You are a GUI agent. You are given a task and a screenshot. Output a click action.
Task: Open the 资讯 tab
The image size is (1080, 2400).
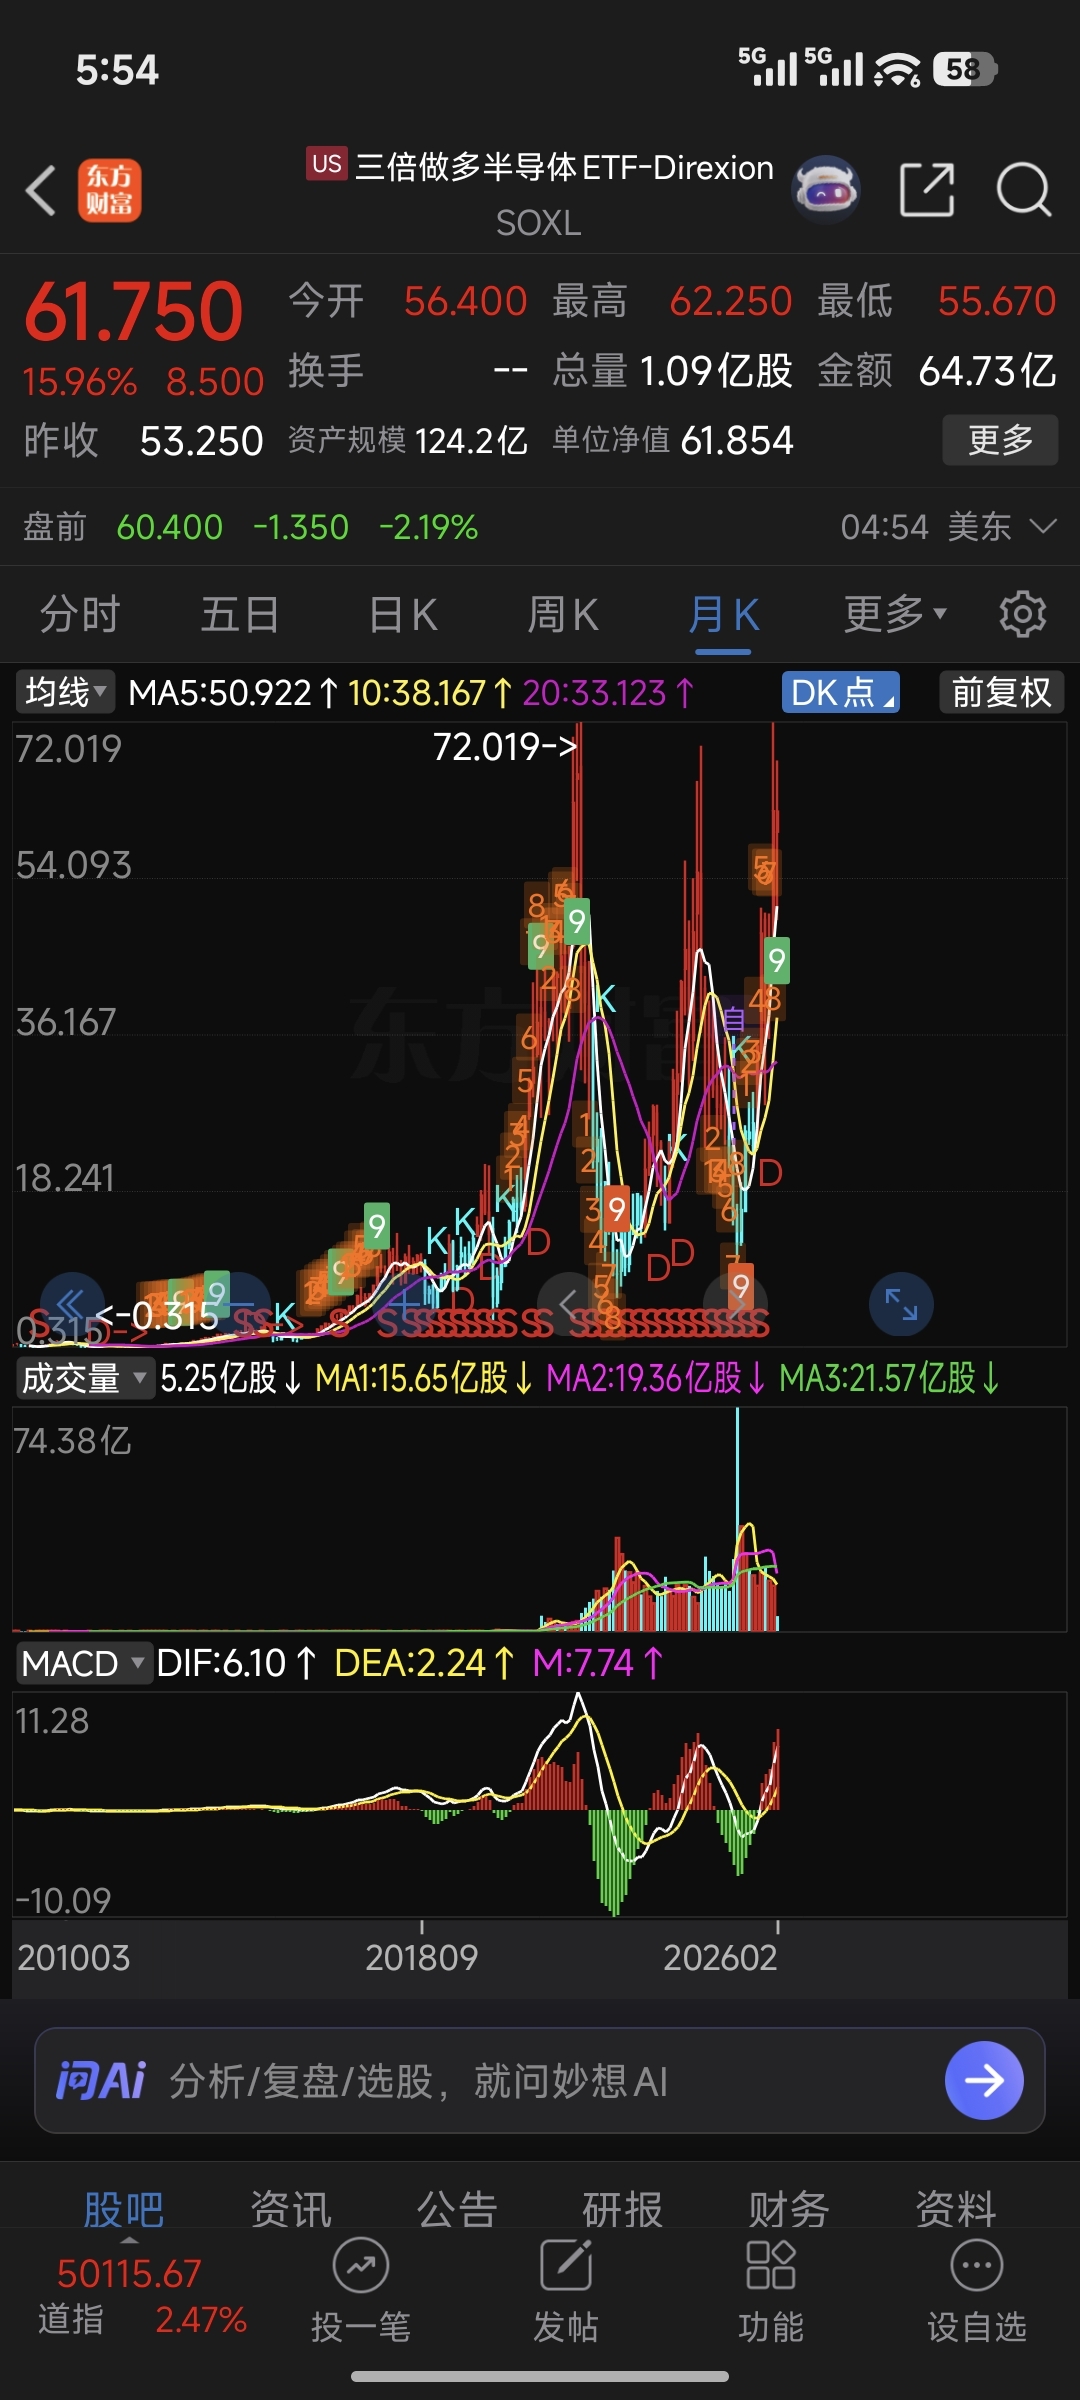[290, 2210]
